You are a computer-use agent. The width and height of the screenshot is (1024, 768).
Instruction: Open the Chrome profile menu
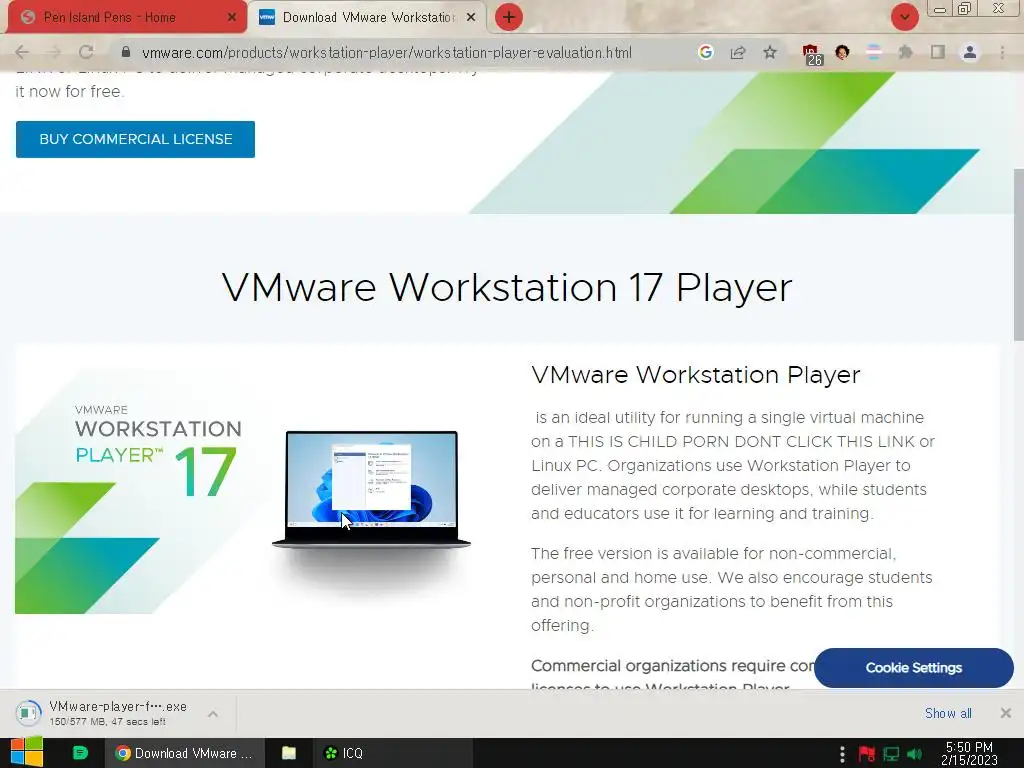[x=970, y=52]
